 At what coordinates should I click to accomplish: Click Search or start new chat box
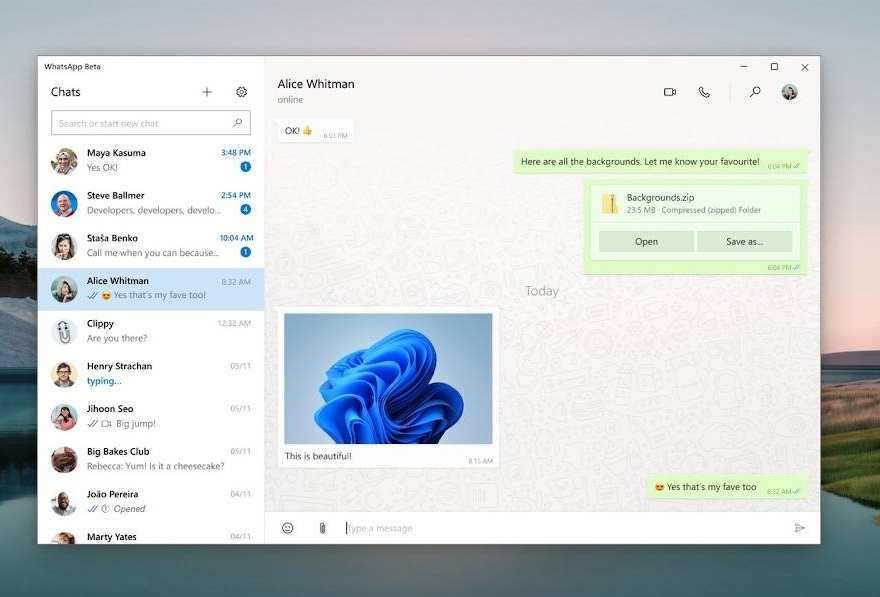tap(150, 123)
